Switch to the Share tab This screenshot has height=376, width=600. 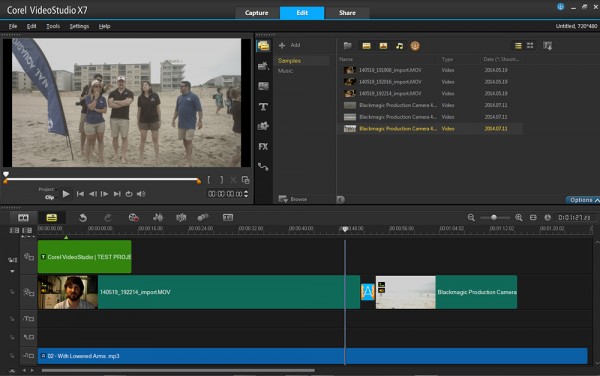pos(347,13)
